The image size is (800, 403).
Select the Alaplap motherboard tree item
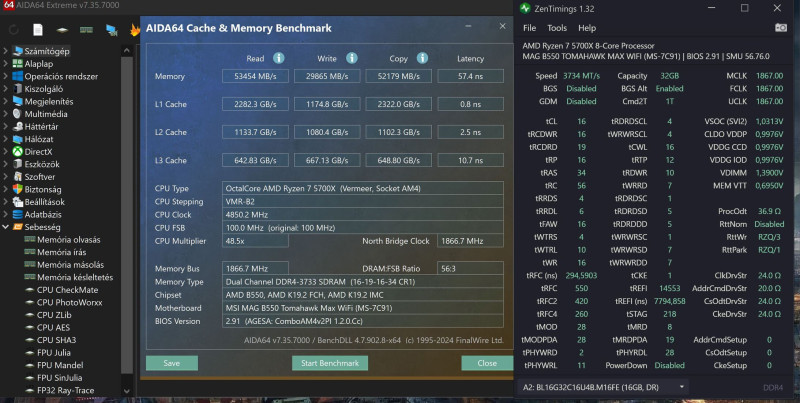coord(39,64)
